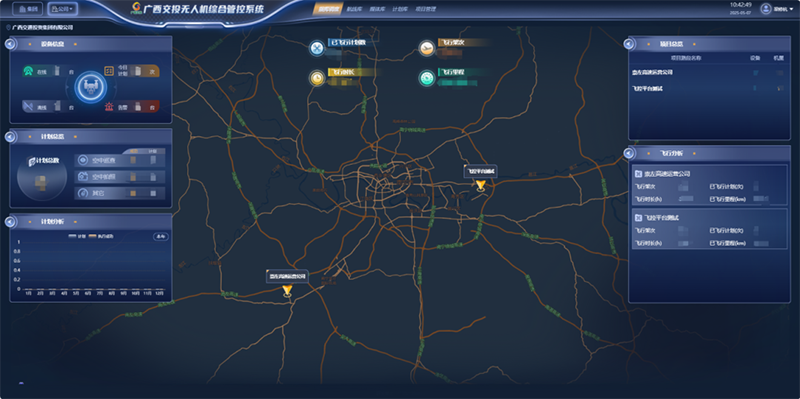Collapse the 设备信息 panel with arrow button

(x=9, y=44)
